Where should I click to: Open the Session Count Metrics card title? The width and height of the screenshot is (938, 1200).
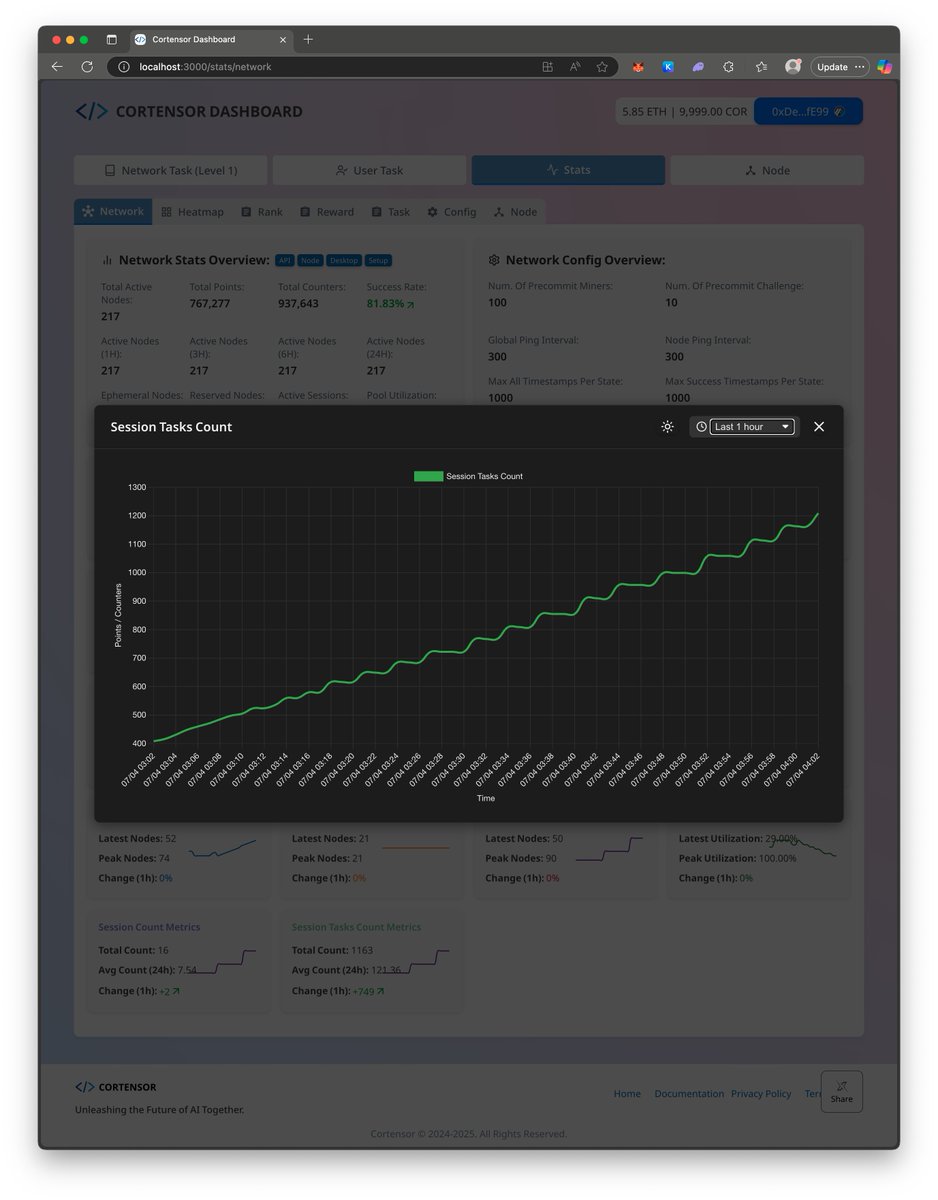[x=149, y=927]
